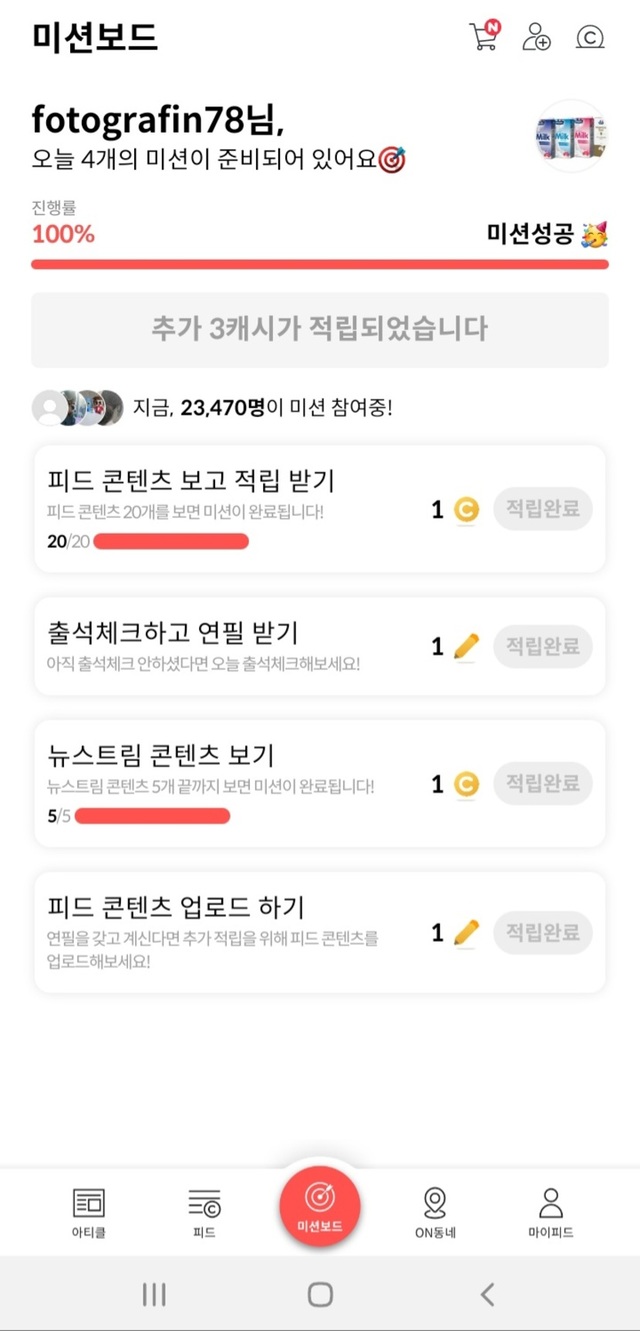Open the shopping cart icon
This screenshot has height=1331, width=640.
(484, 37)
